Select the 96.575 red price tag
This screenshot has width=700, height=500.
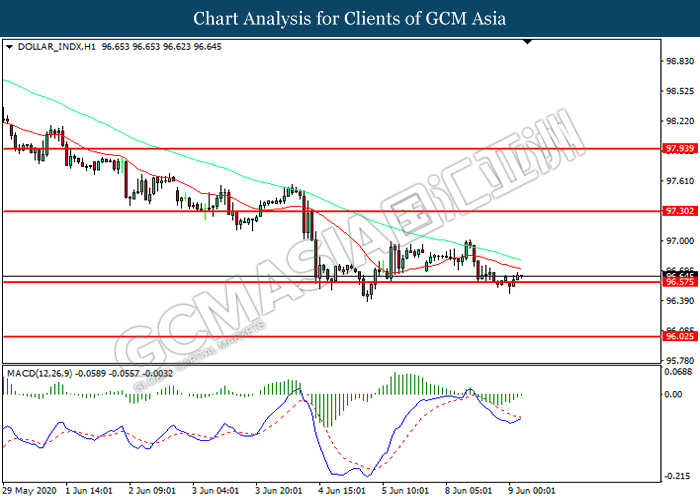(x=679, y=283)
